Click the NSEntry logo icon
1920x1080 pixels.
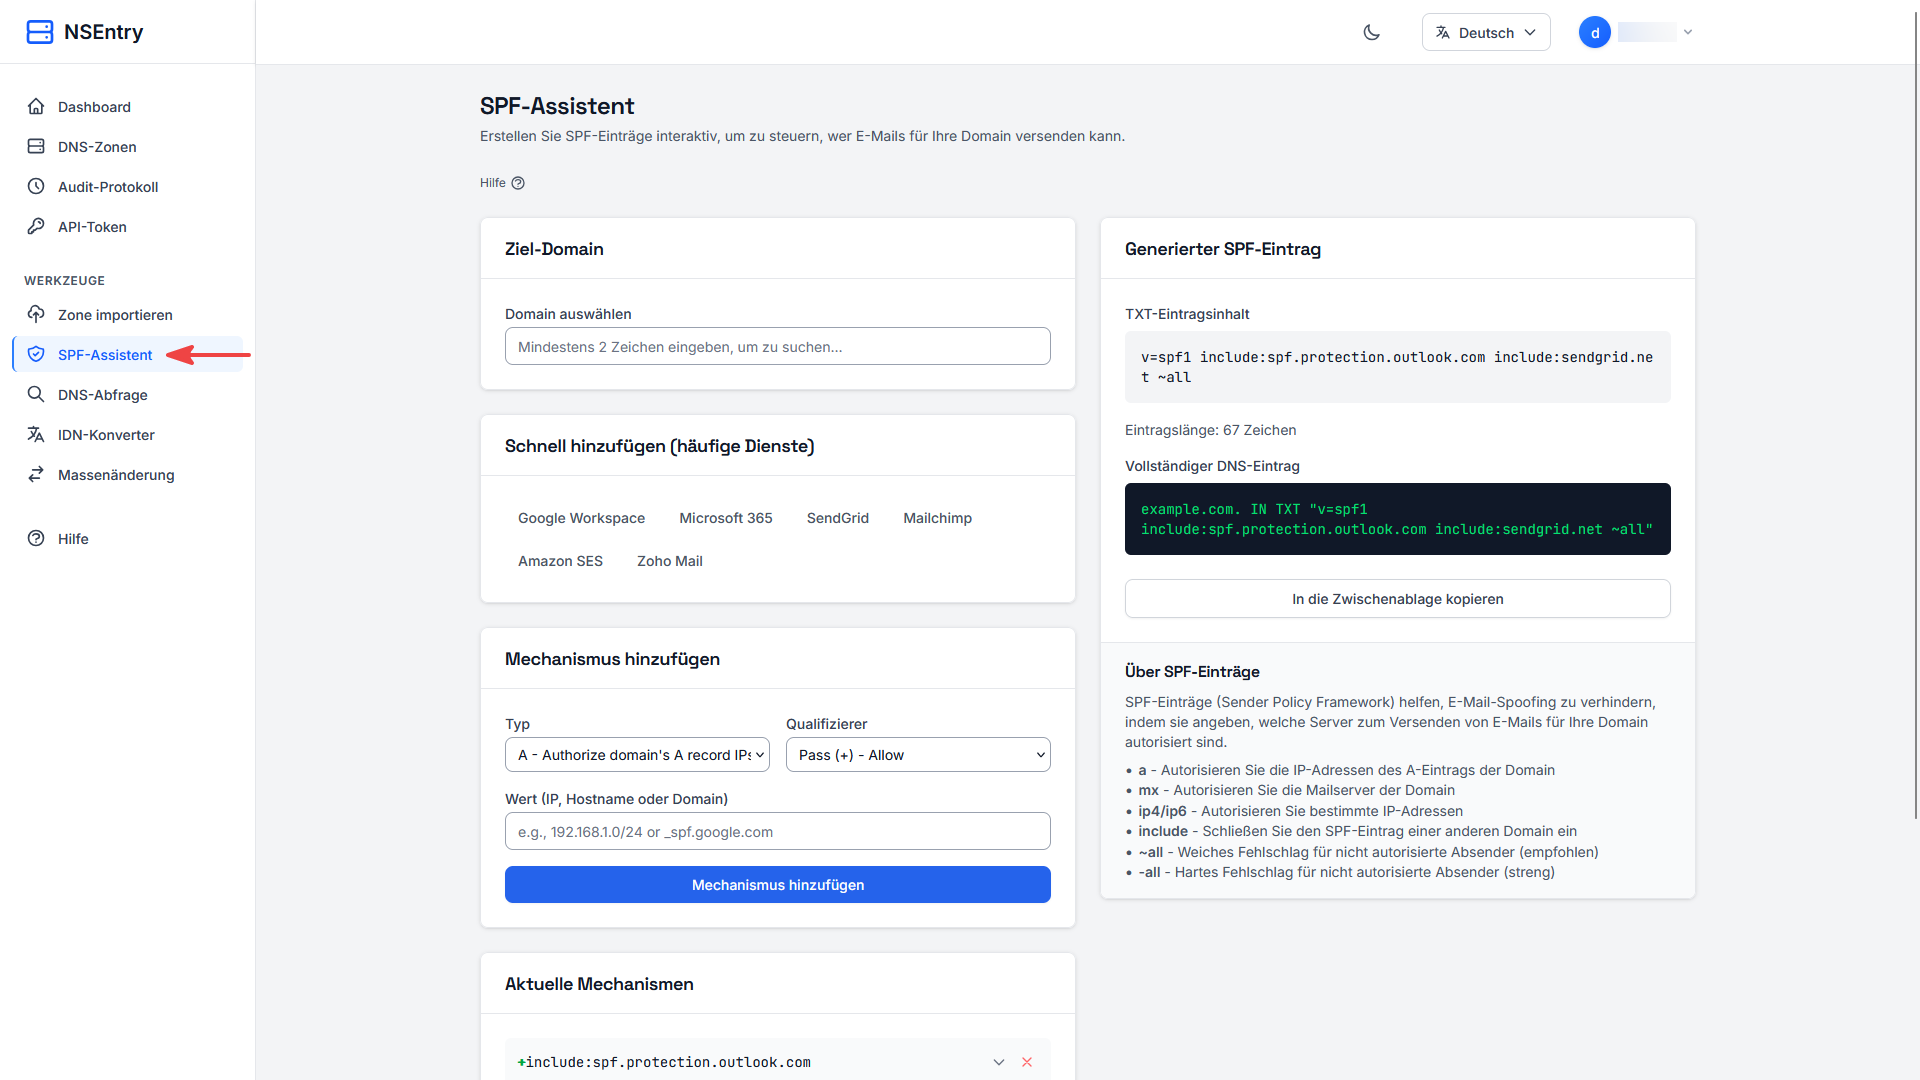tap(40, 32)
